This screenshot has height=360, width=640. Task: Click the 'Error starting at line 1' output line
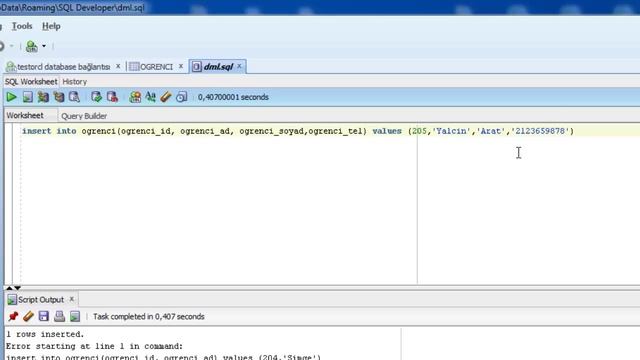(94, 346)
